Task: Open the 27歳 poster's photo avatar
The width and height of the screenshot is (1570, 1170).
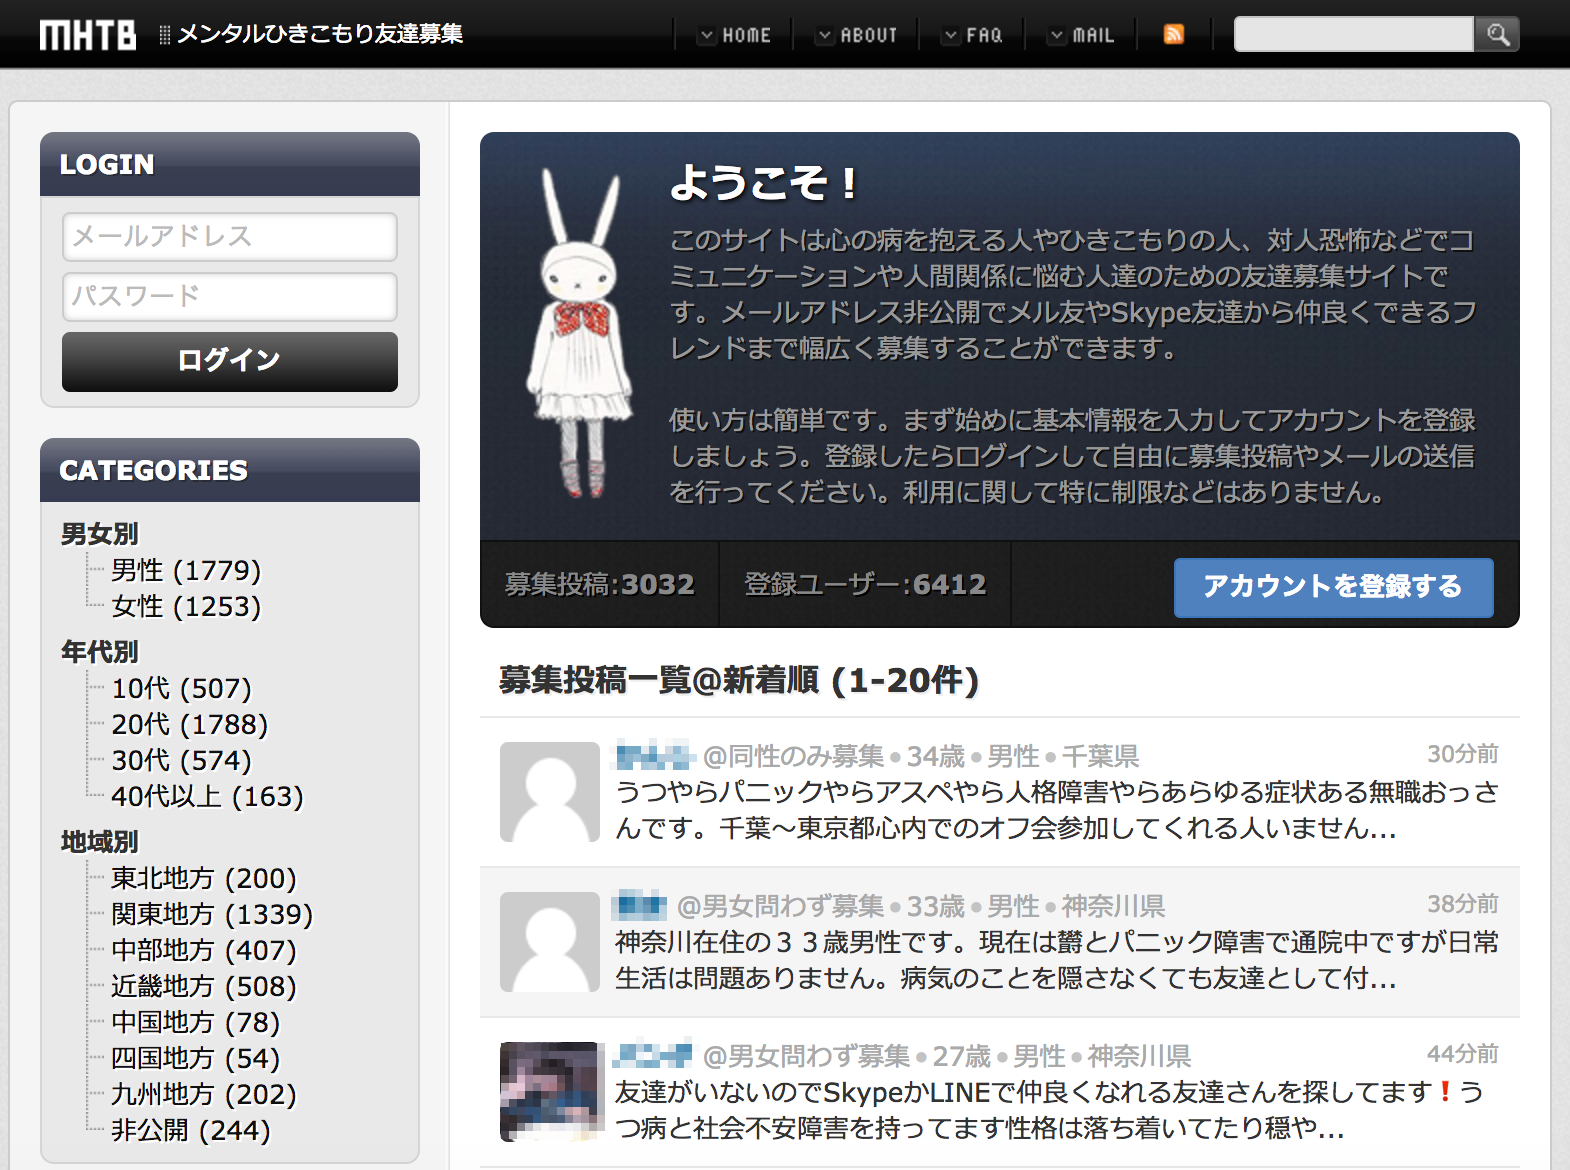Action: (x=549, y=1092)
